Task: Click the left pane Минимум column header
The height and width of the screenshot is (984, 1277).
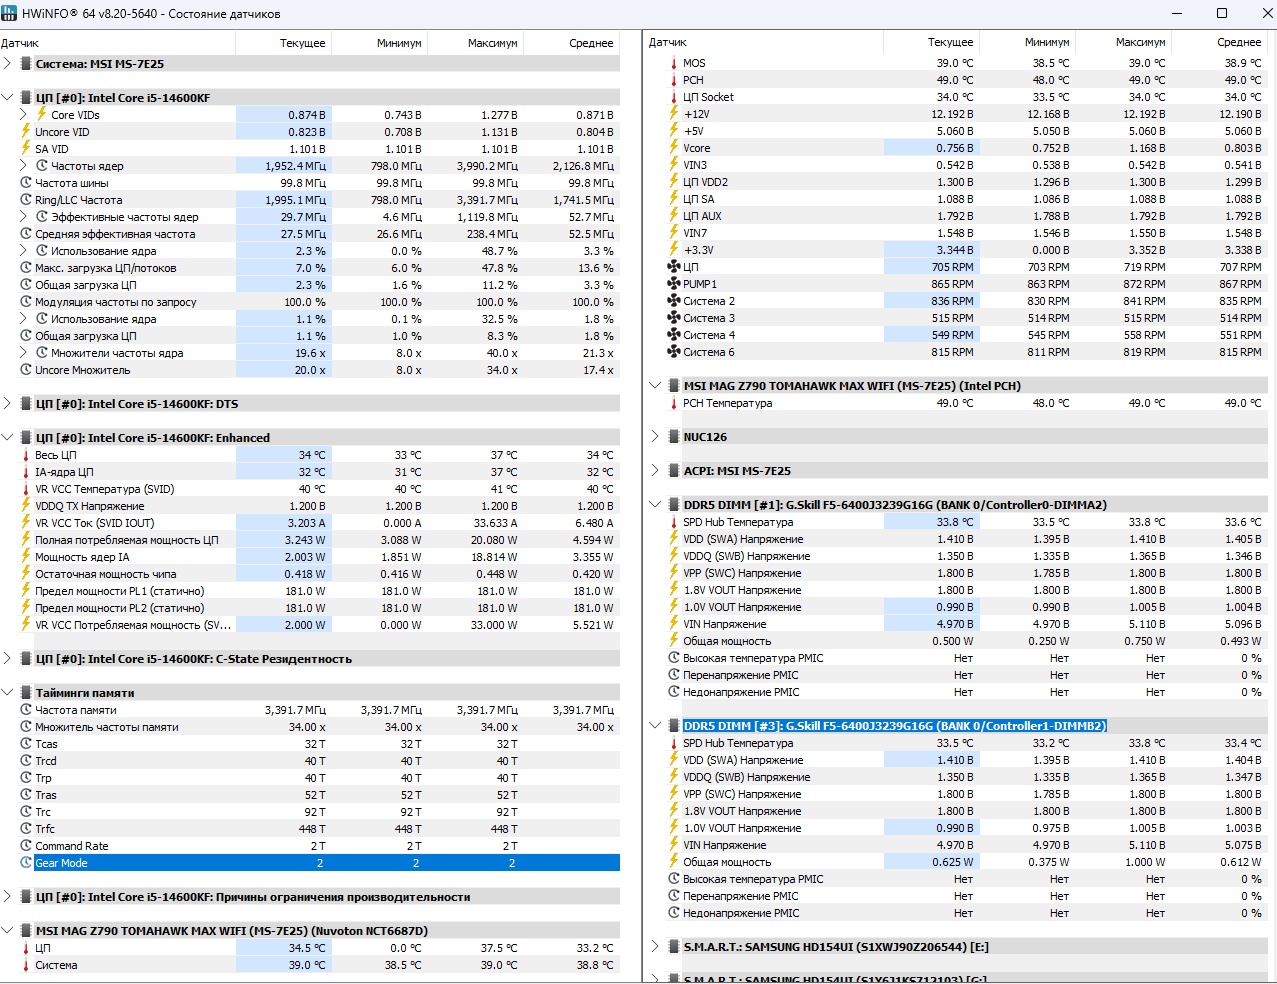Action: [x=379, y=43]
